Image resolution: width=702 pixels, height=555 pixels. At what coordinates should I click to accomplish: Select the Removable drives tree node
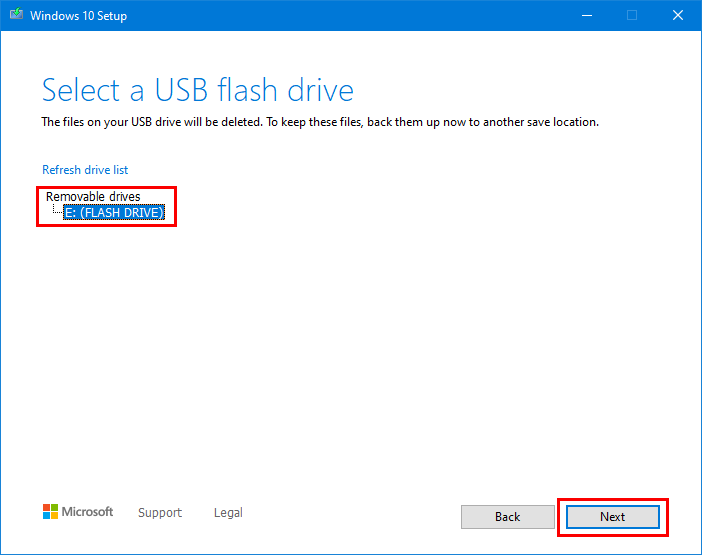93,197
